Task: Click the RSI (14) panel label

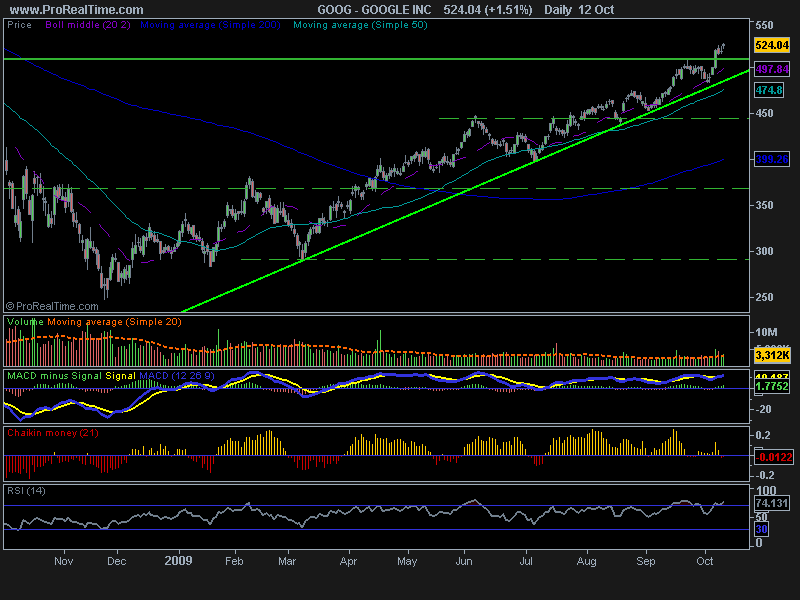Action: coord(26,491)
